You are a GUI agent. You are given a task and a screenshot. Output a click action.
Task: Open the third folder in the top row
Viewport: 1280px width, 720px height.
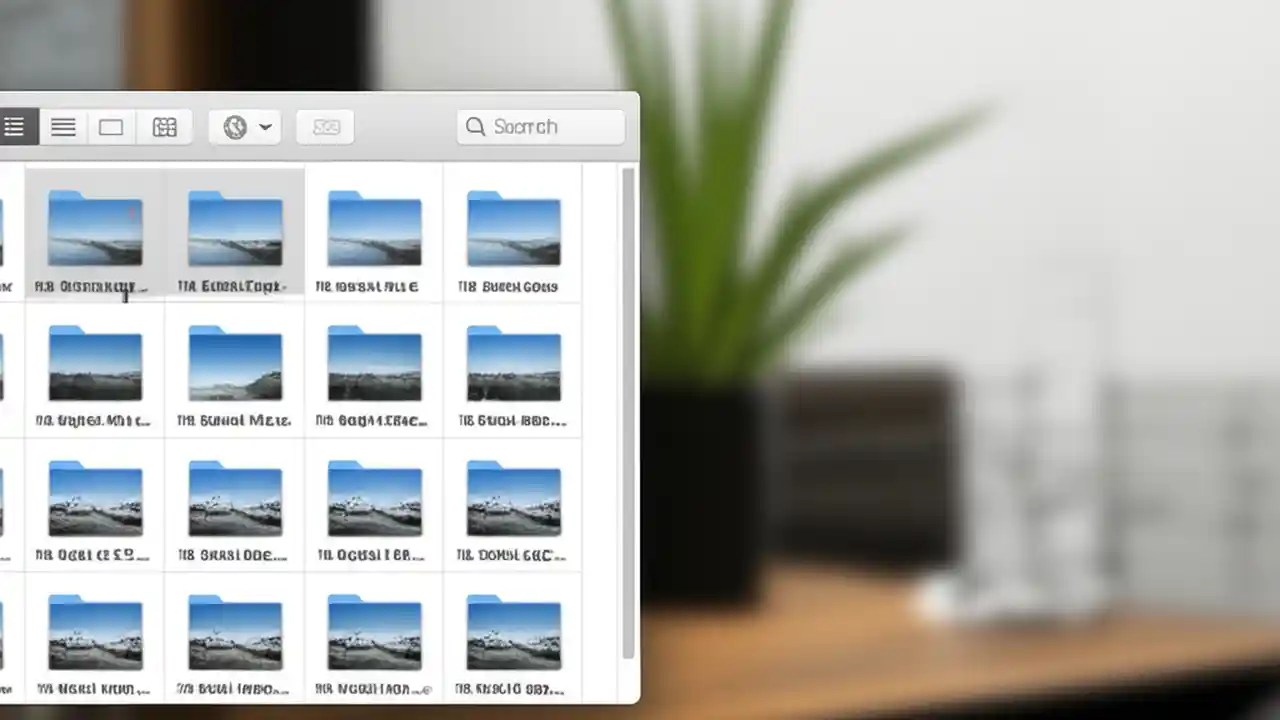374,230
